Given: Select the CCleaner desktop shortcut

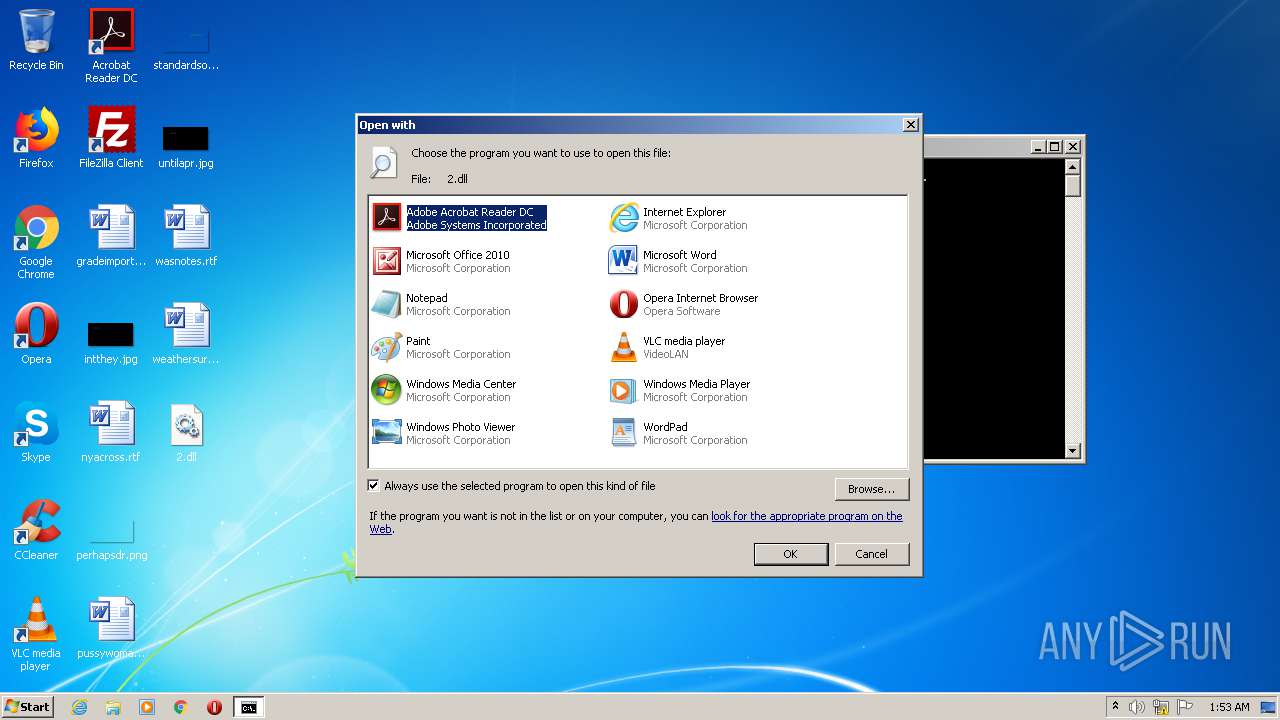Looking at the screenshot, I should 36,530.
